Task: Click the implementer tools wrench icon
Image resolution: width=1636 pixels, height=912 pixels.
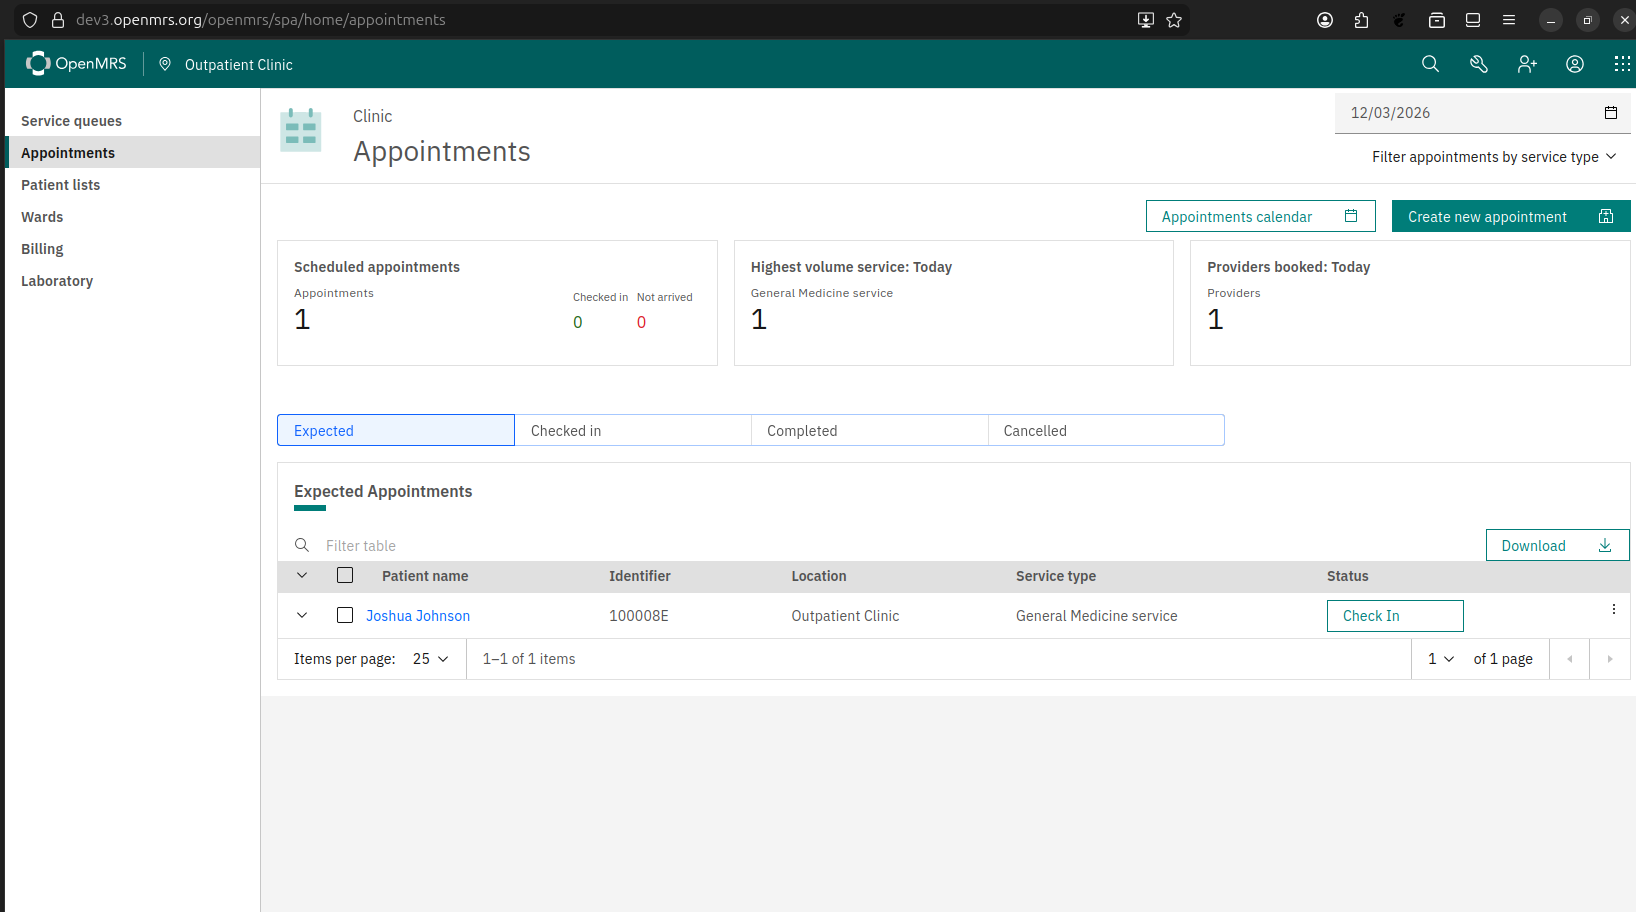Action: coord(1478,64)
